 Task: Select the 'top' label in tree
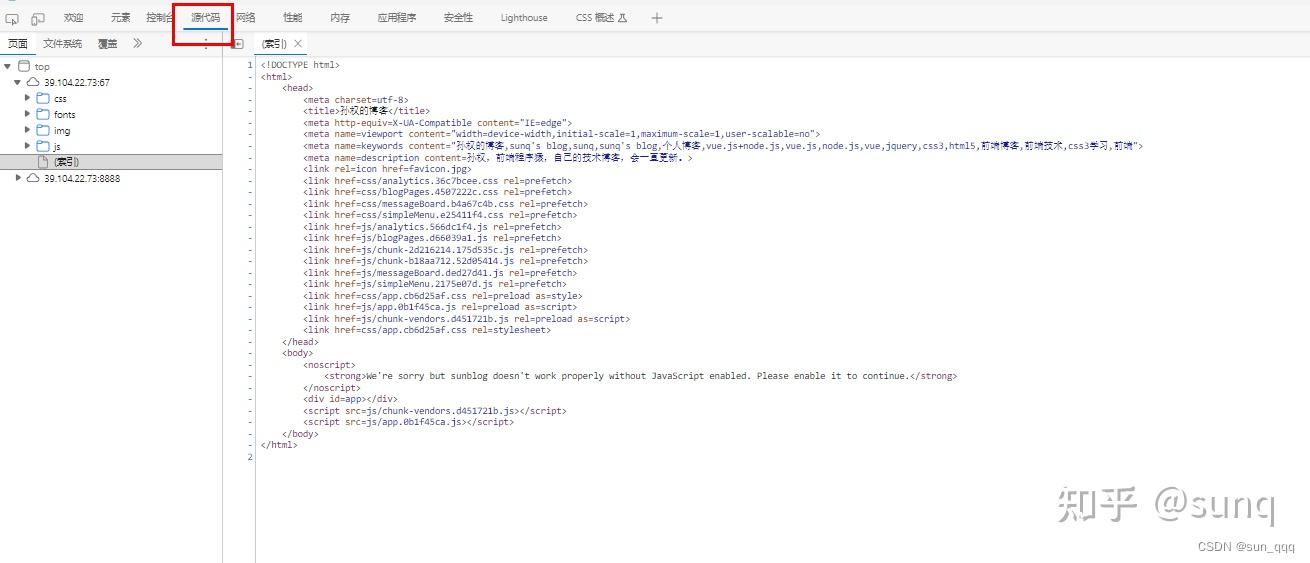pos(42,67)
